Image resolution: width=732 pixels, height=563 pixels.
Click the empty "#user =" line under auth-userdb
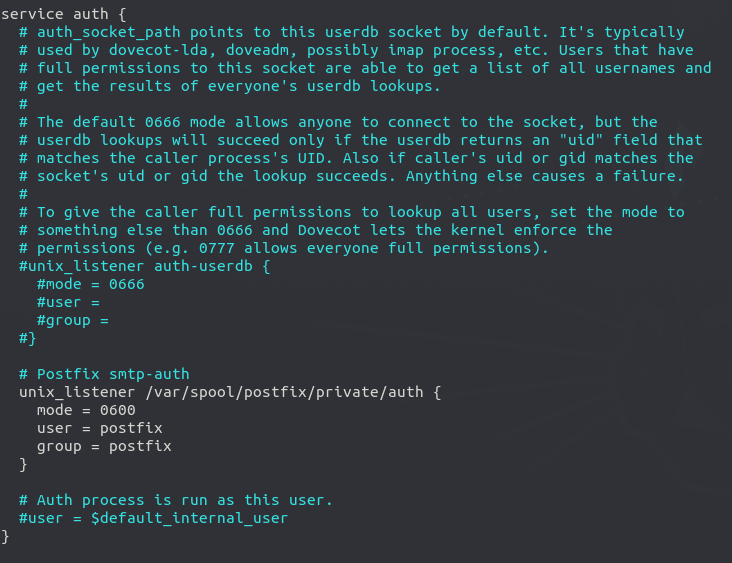(x=68, y=303)
